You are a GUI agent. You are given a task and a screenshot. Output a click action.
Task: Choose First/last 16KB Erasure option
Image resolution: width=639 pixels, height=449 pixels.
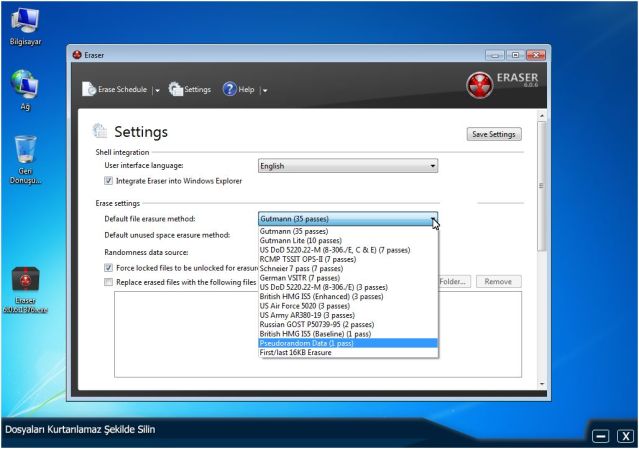click(x=348, y=352)
